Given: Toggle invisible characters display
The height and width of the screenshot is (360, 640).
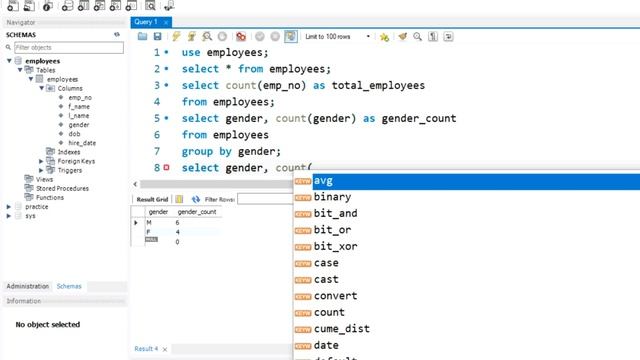Looking at the screenshot, I should (x=433, y=37).
